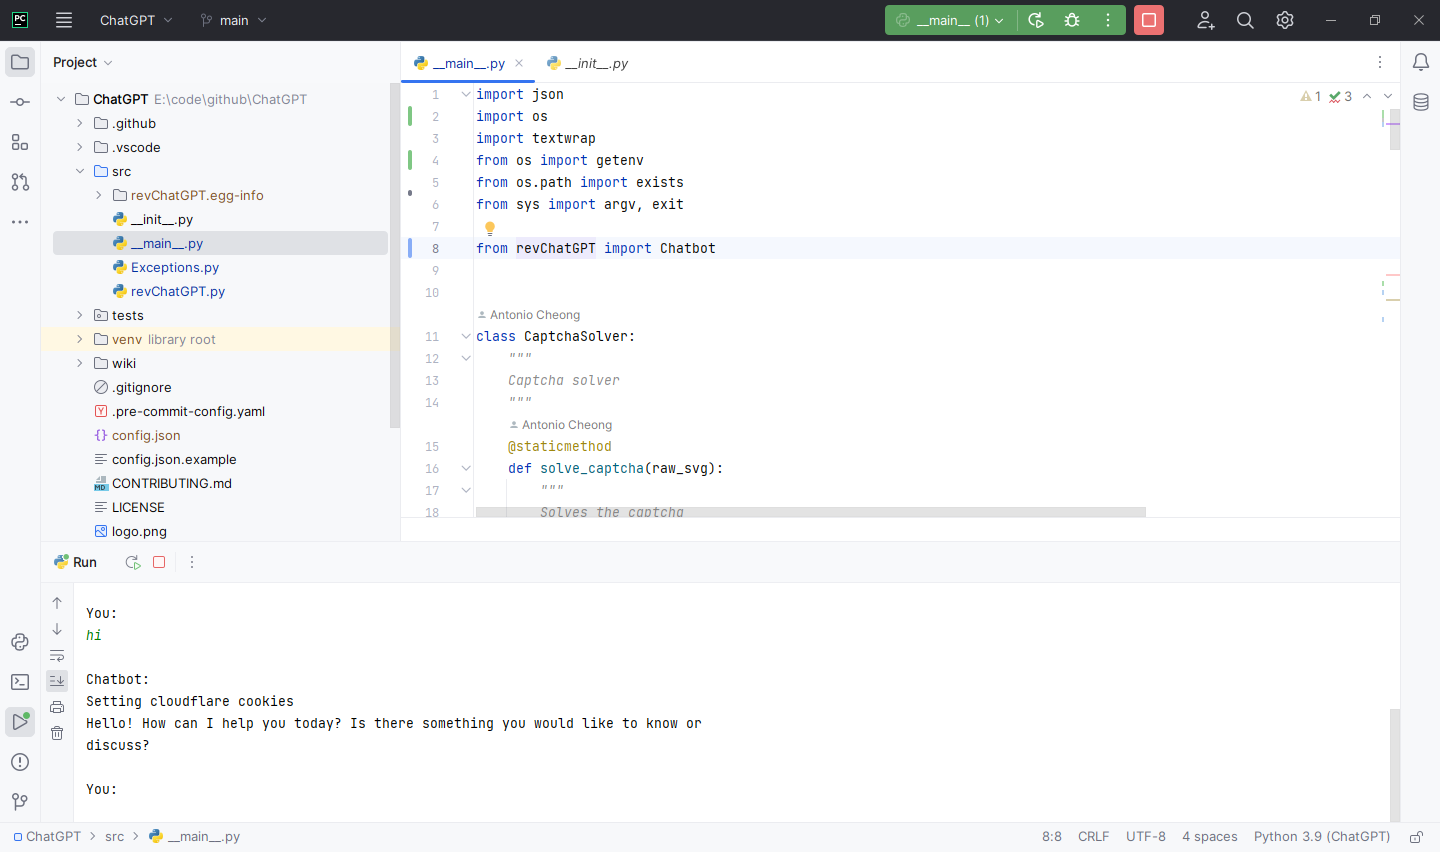Toggle the read-only lock in the status bar

click(1415, 837)
